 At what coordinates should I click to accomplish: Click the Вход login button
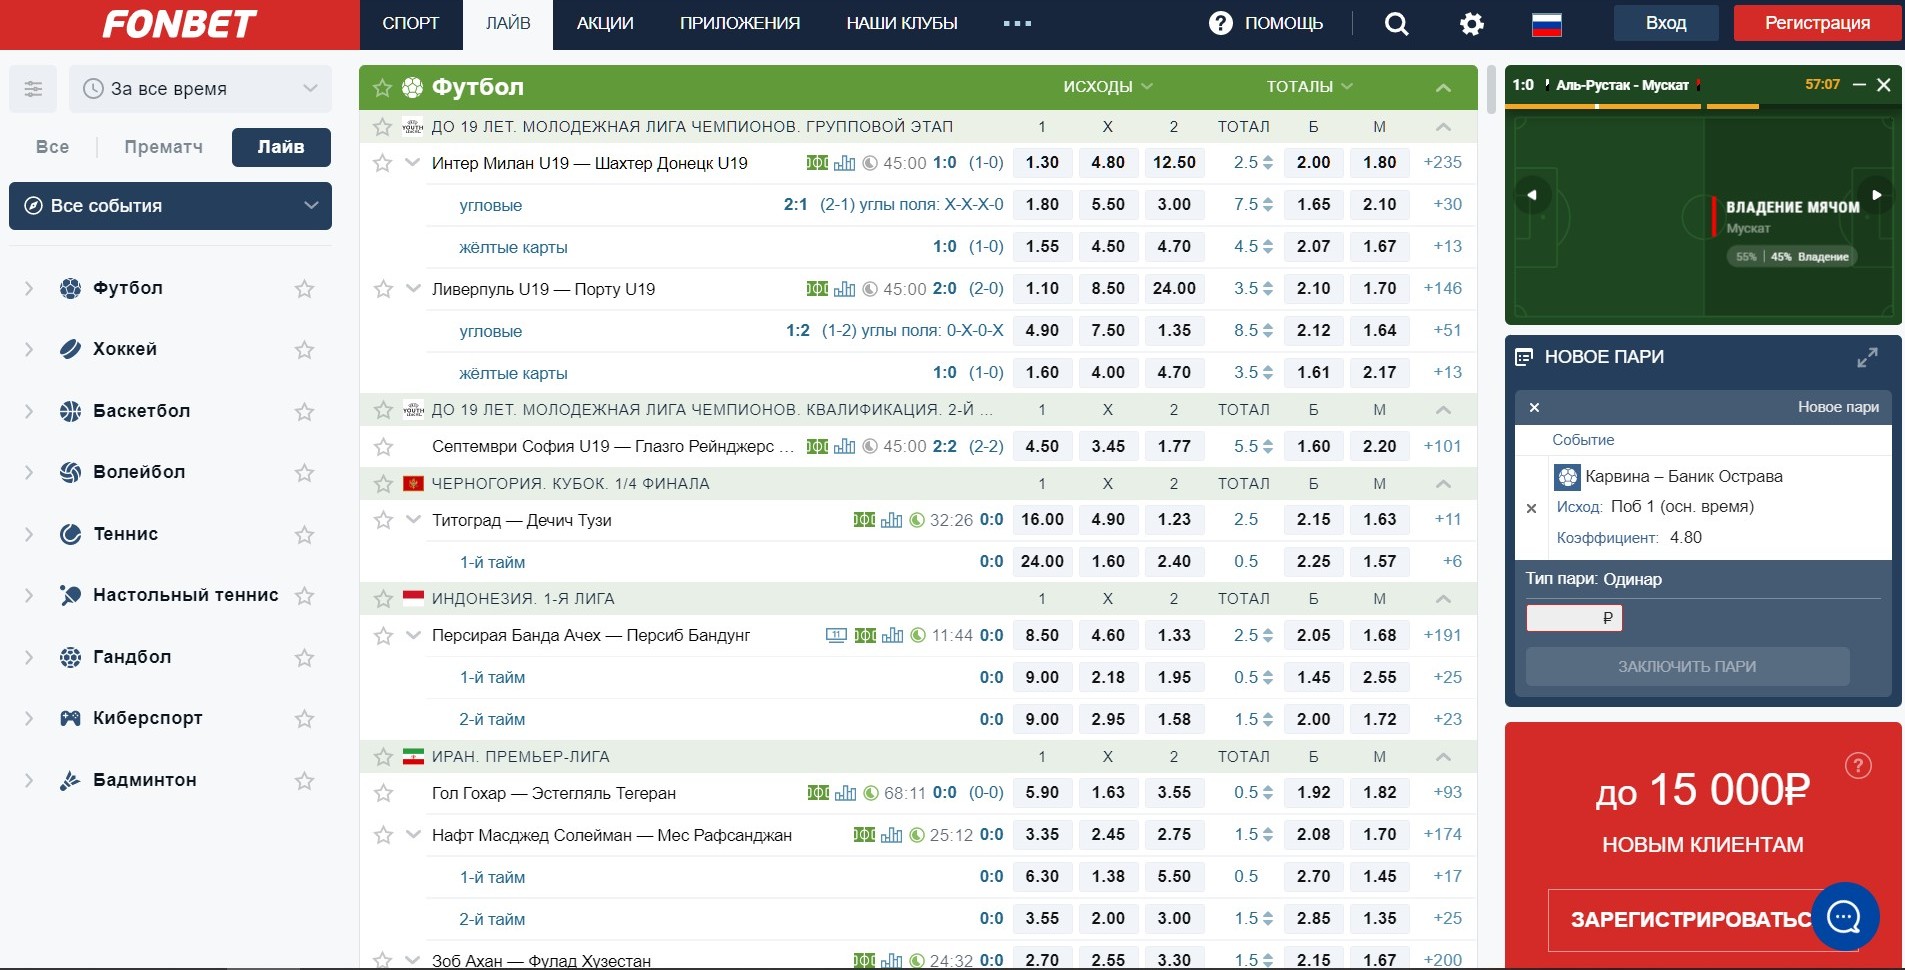point(1666,23)
